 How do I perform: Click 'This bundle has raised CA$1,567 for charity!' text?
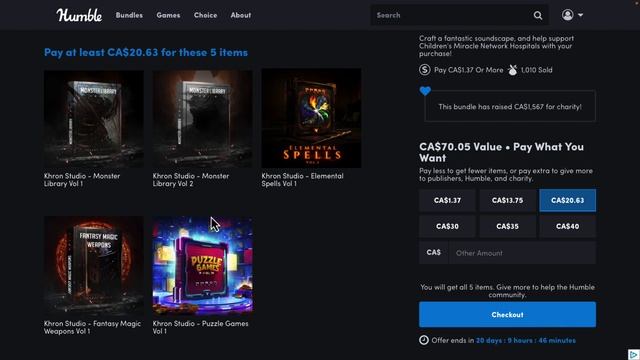coord(510,107)
